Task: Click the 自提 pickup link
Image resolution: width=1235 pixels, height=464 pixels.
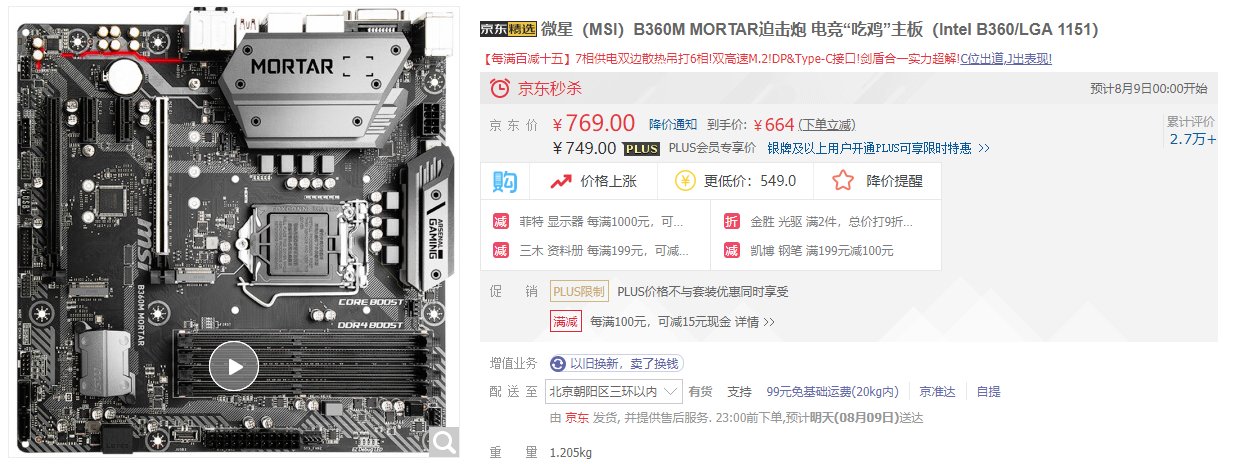Action: (x=988, y=391)
